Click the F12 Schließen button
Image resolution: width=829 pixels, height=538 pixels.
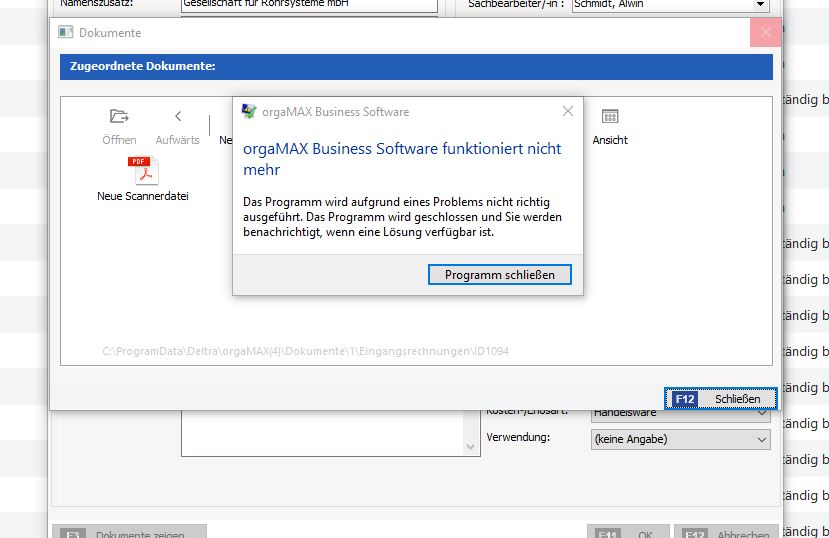(721, 398)
